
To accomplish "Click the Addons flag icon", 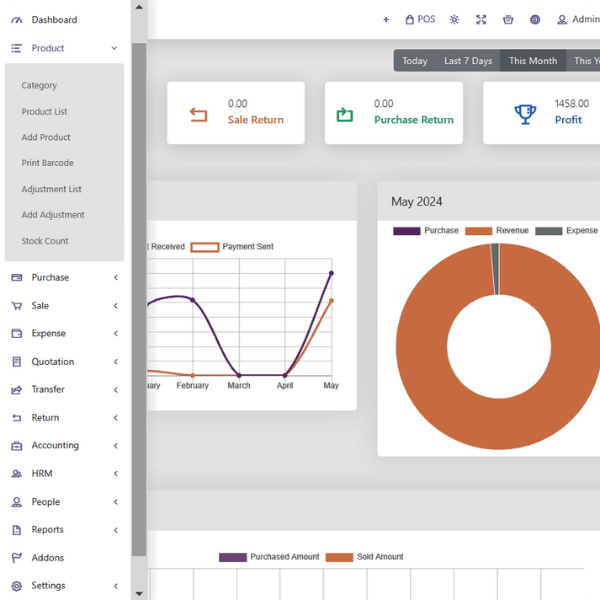I will (16, 558).
